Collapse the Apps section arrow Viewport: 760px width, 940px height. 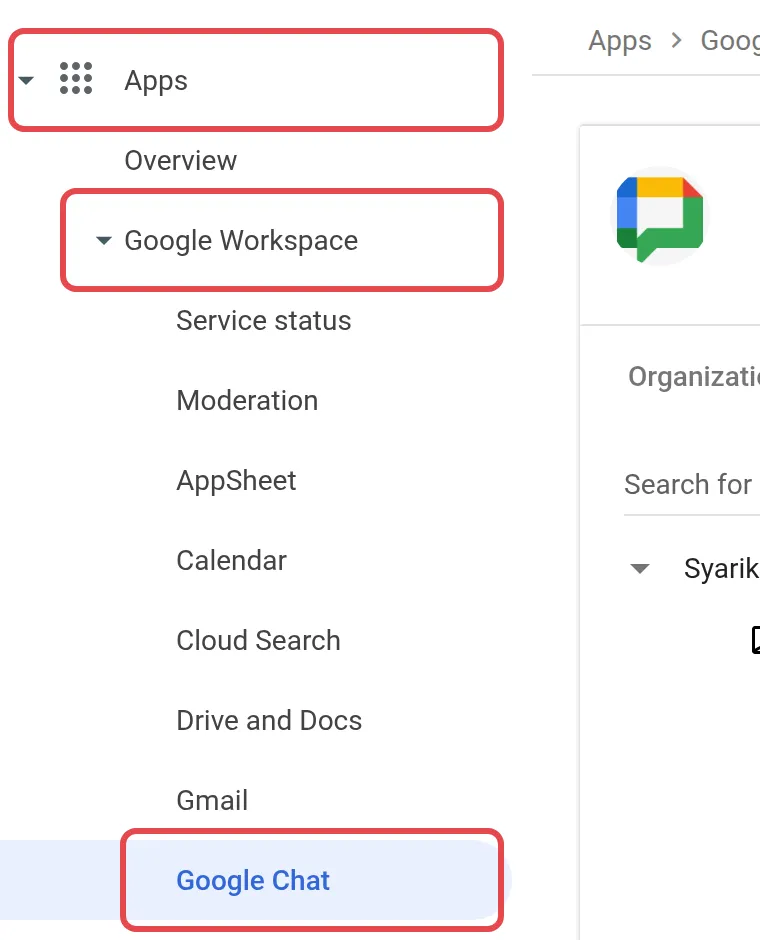coord(26,80)
